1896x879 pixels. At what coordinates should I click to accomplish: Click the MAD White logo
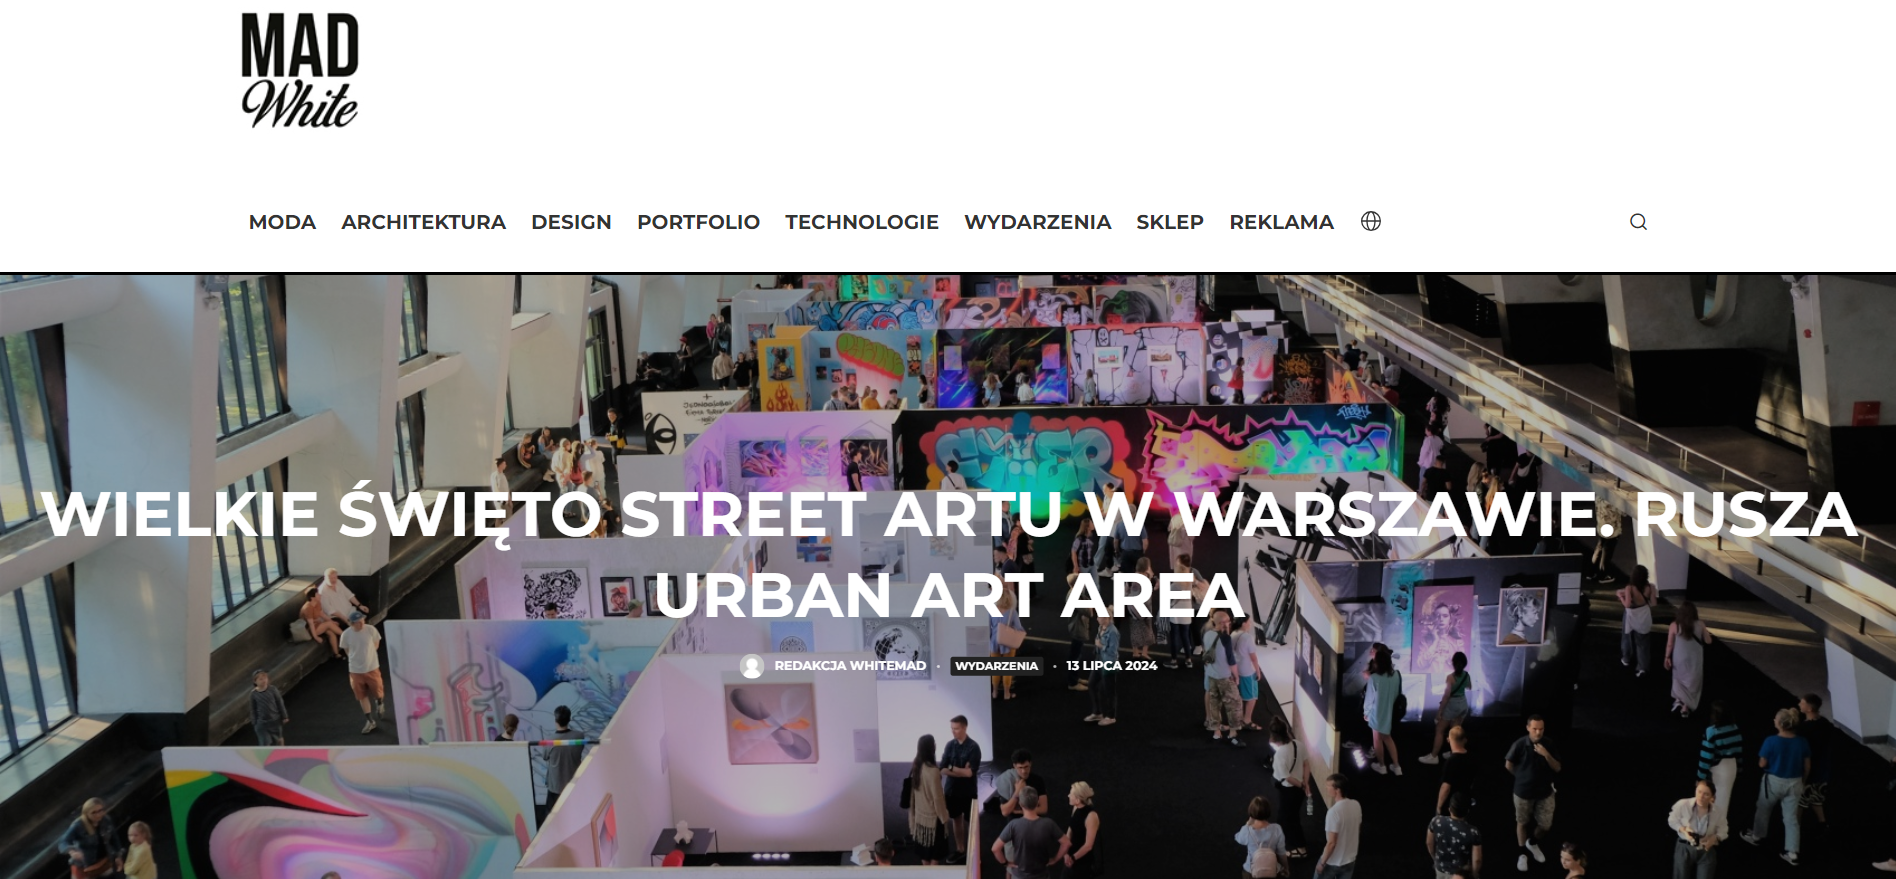pos(299,71)
